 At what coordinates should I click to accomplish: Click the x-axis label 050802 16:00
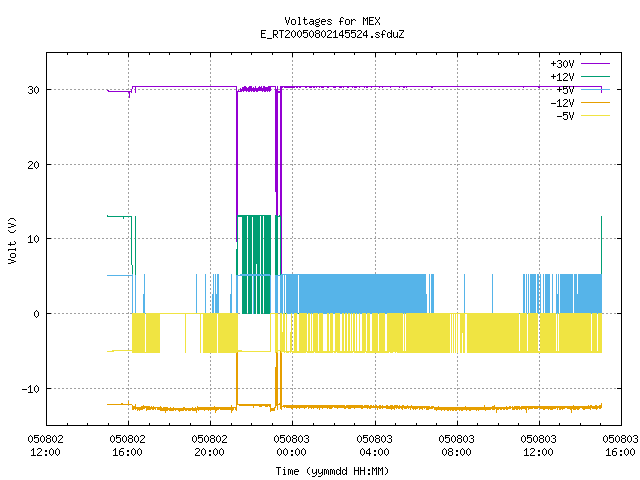(127, 446)
